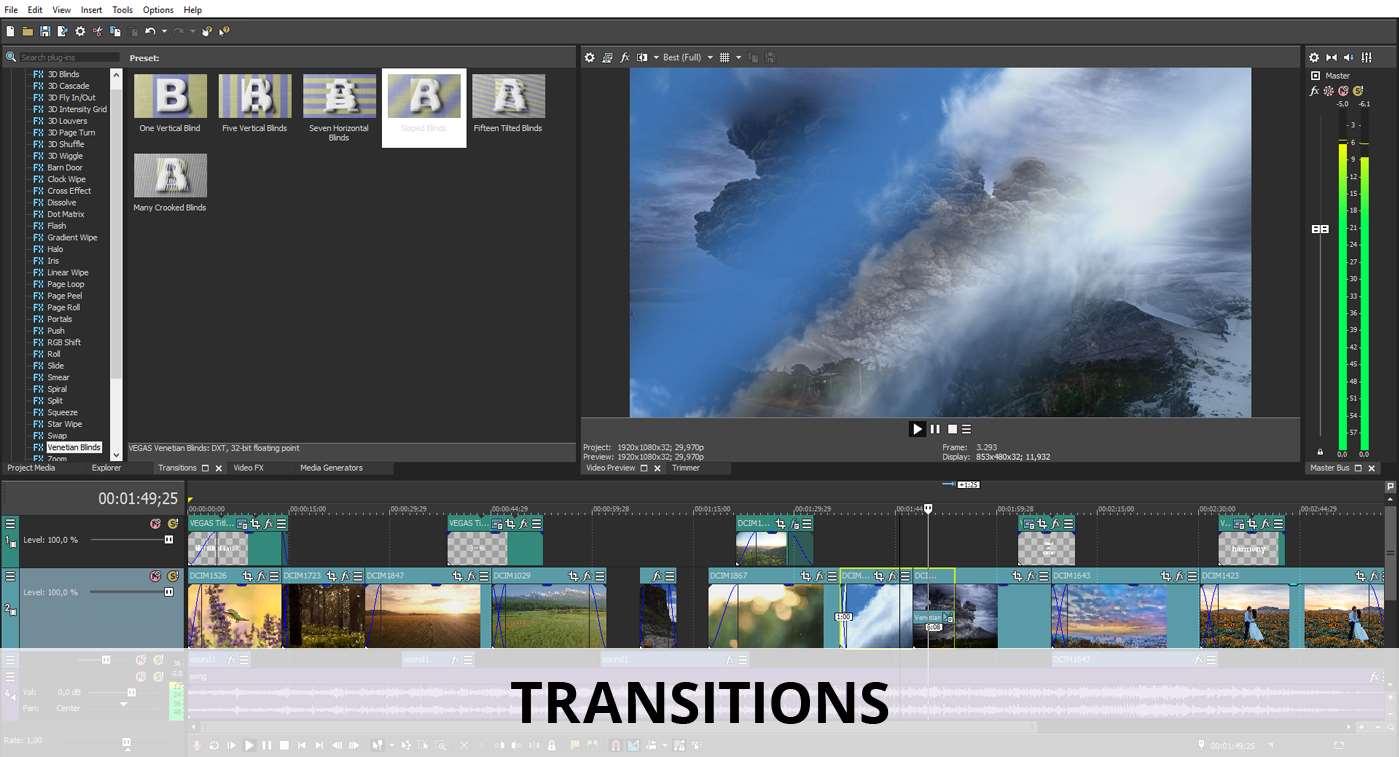Close the Transitions window tab

[x=219, y=468]
